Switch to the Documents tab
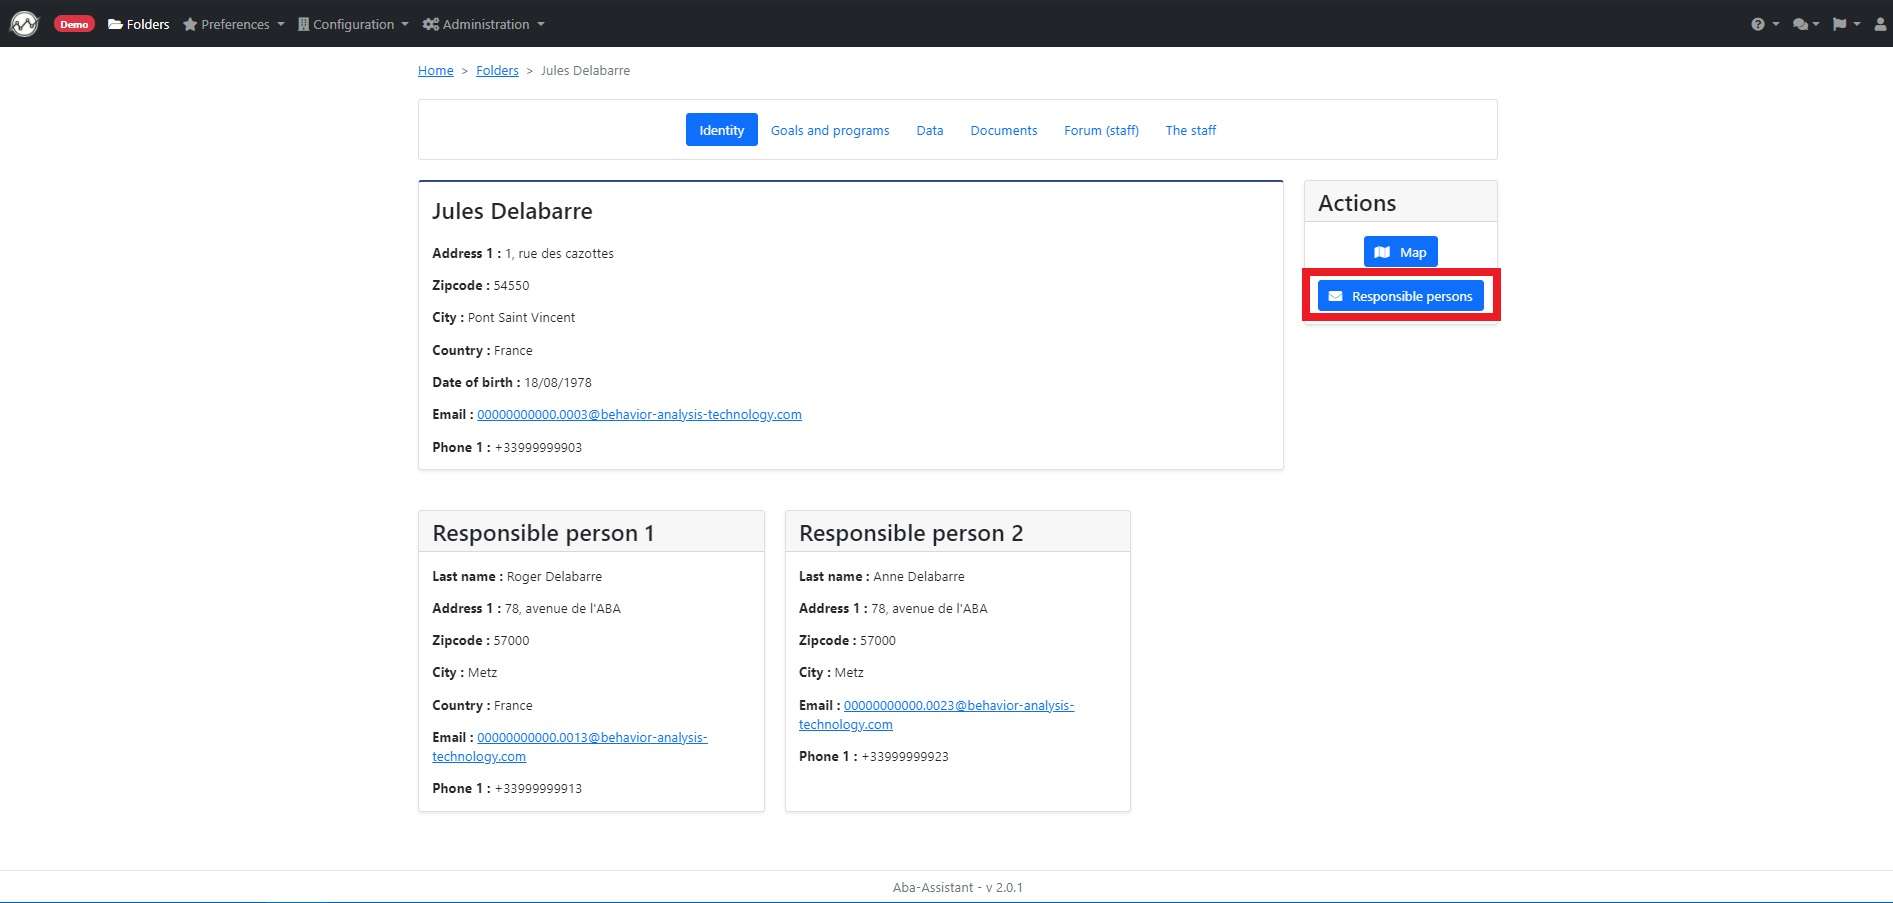Screen dimensions: 1893x903 pos(1004,130)
